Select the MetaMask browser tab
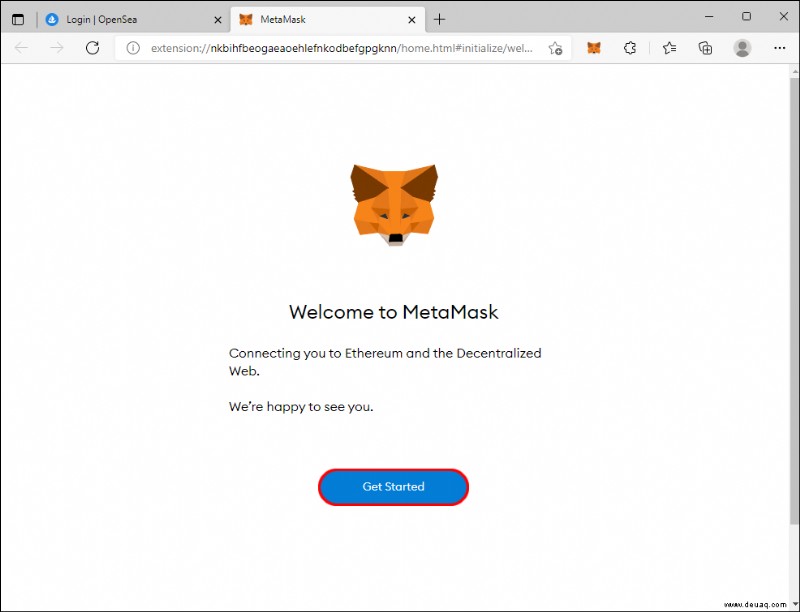 328,19
